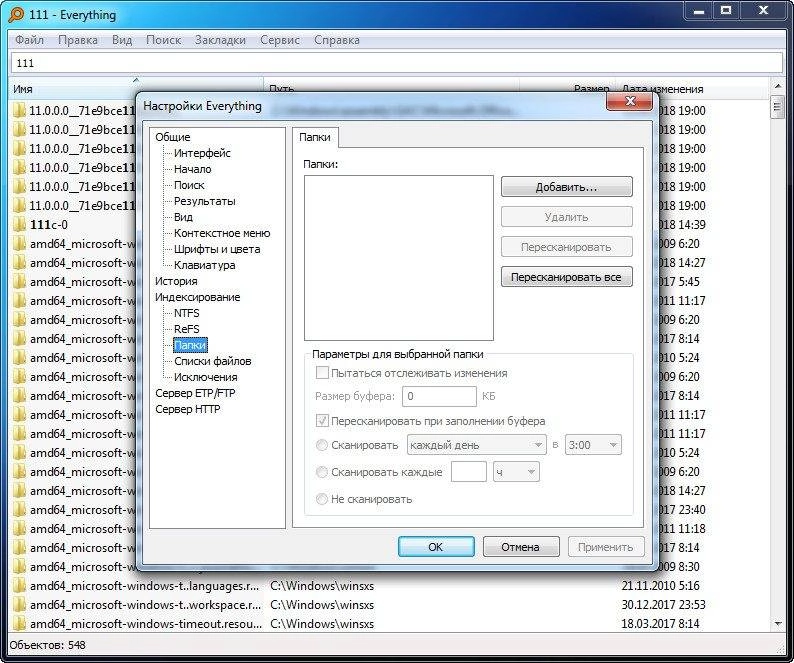Toggle Пересканировать при заполнении буфера checkbox
794x663 pixels.
click(322, 420)
